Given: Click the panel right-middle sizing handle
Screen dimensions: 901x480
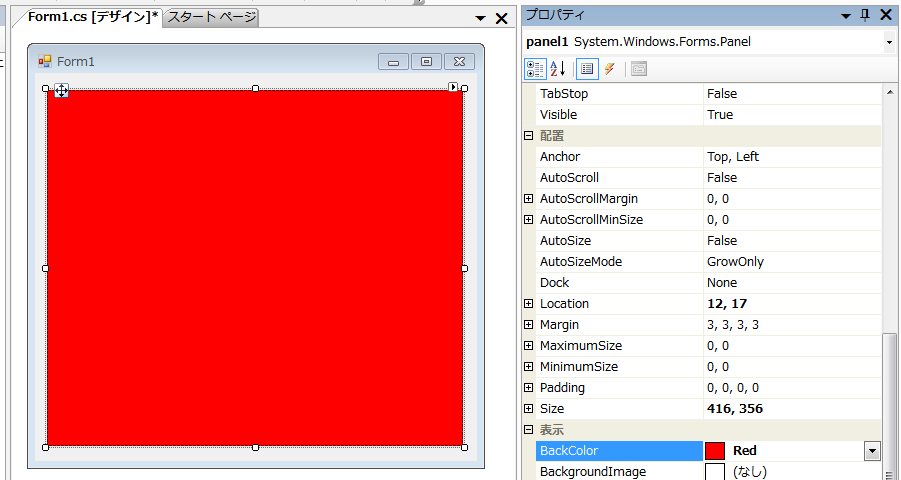Looking at the screenshot, I should tap(464, 268).
